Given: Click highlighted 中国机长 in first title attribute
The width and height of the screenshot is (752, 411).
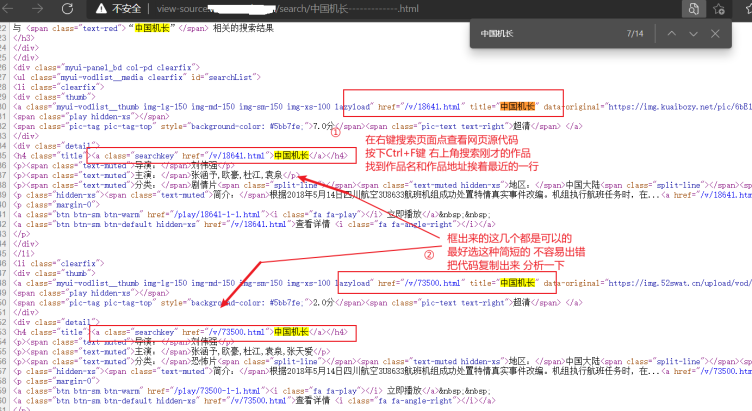Looking at the screenshot, I should (518, 105).
